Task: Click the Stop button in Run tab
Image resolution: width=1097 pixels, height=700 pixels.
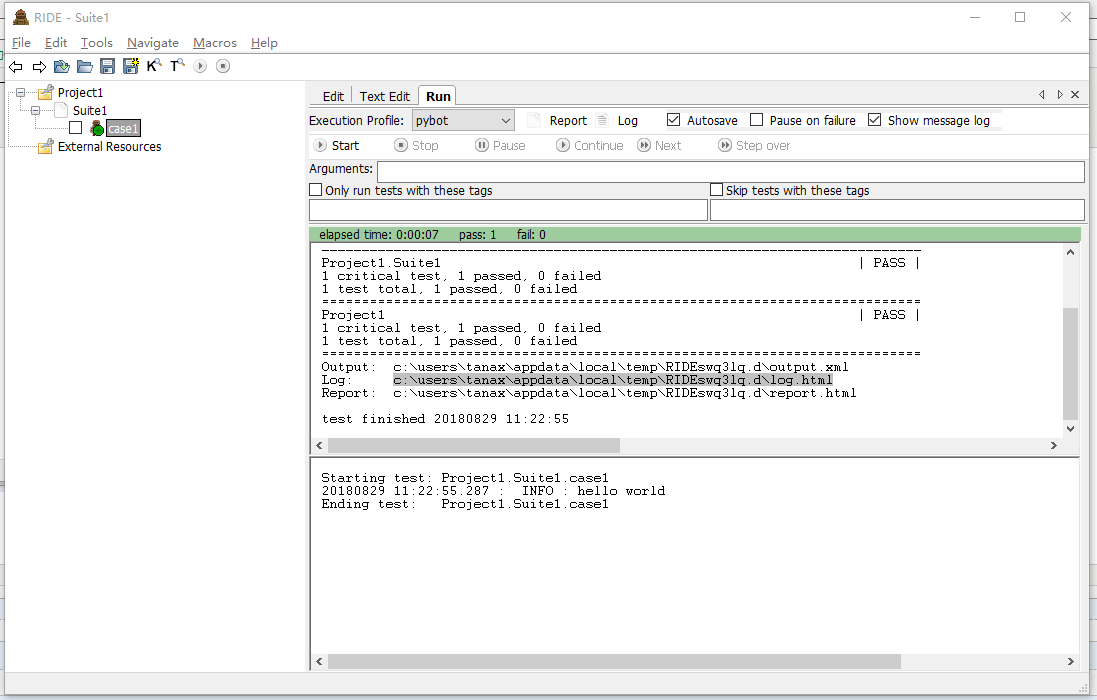Action: coord(416,145)
